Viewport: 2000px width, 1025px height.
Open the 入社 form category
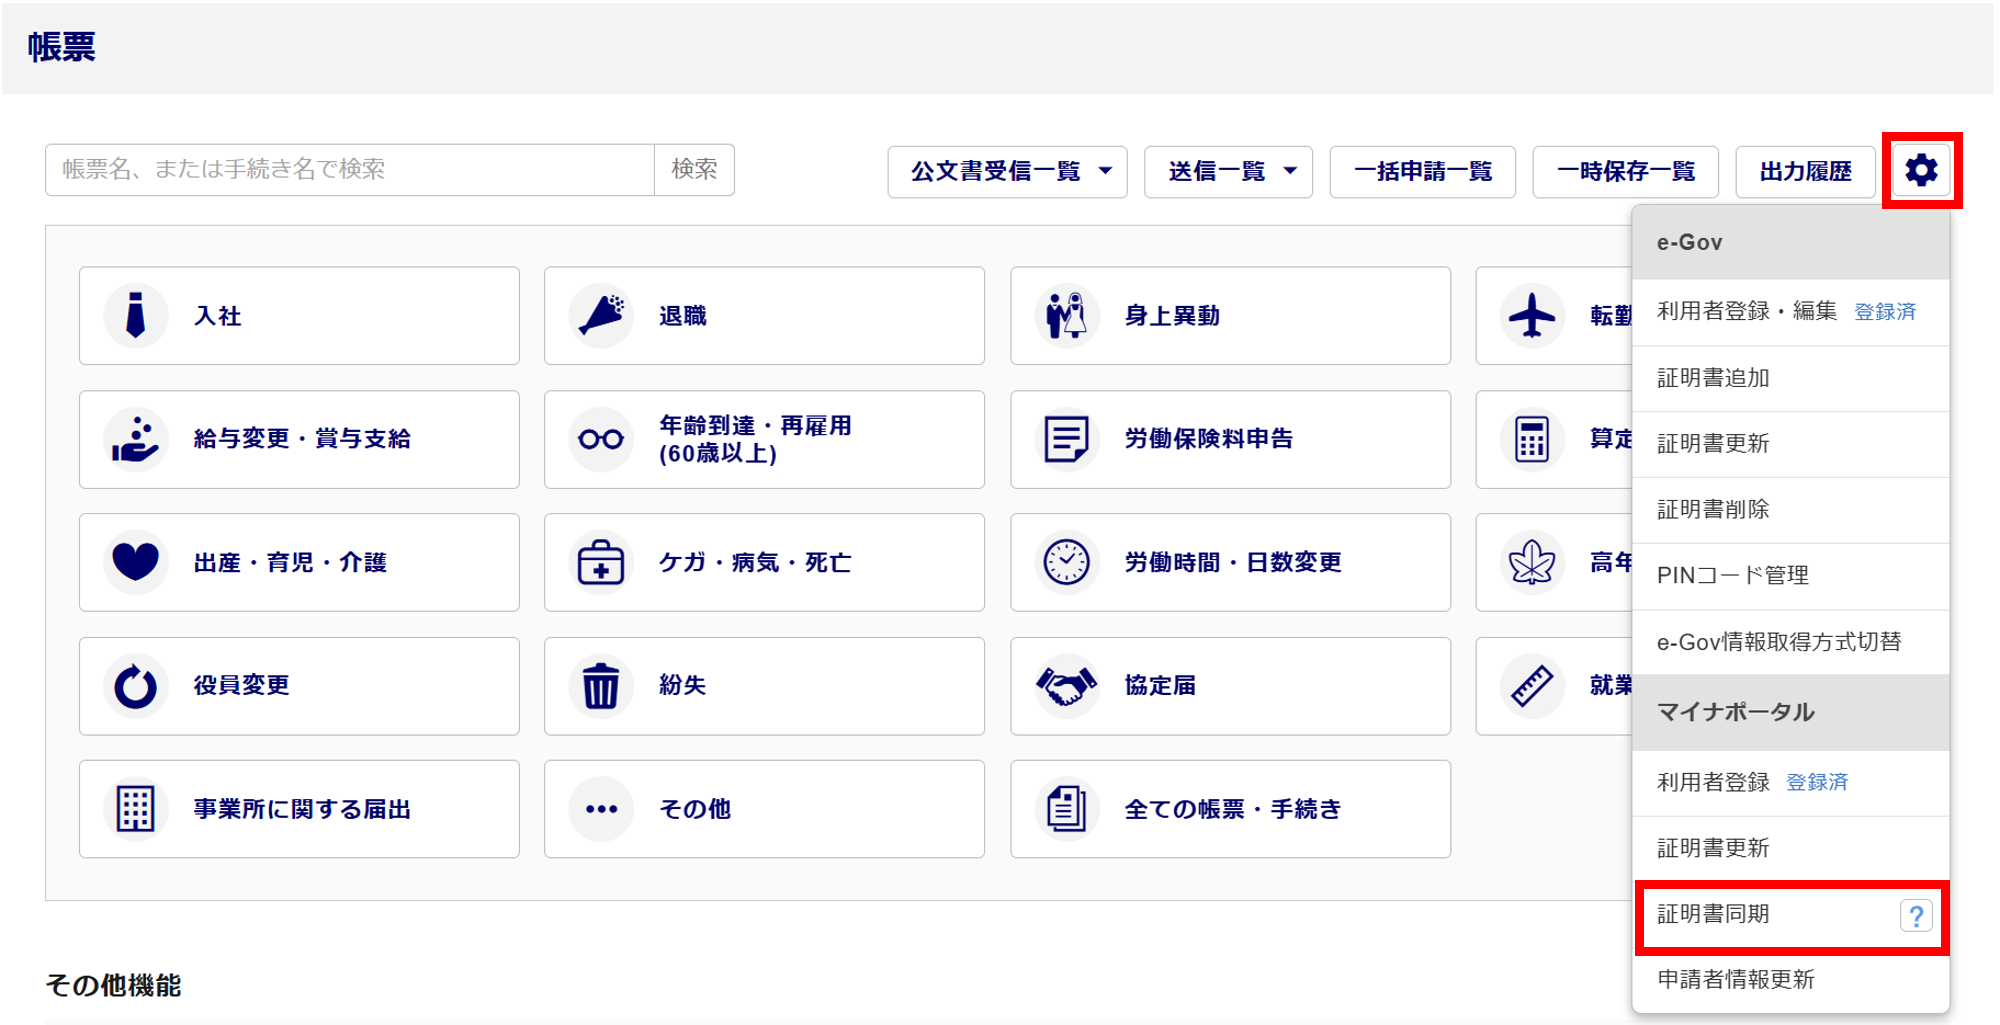click(x=299, y=315)
